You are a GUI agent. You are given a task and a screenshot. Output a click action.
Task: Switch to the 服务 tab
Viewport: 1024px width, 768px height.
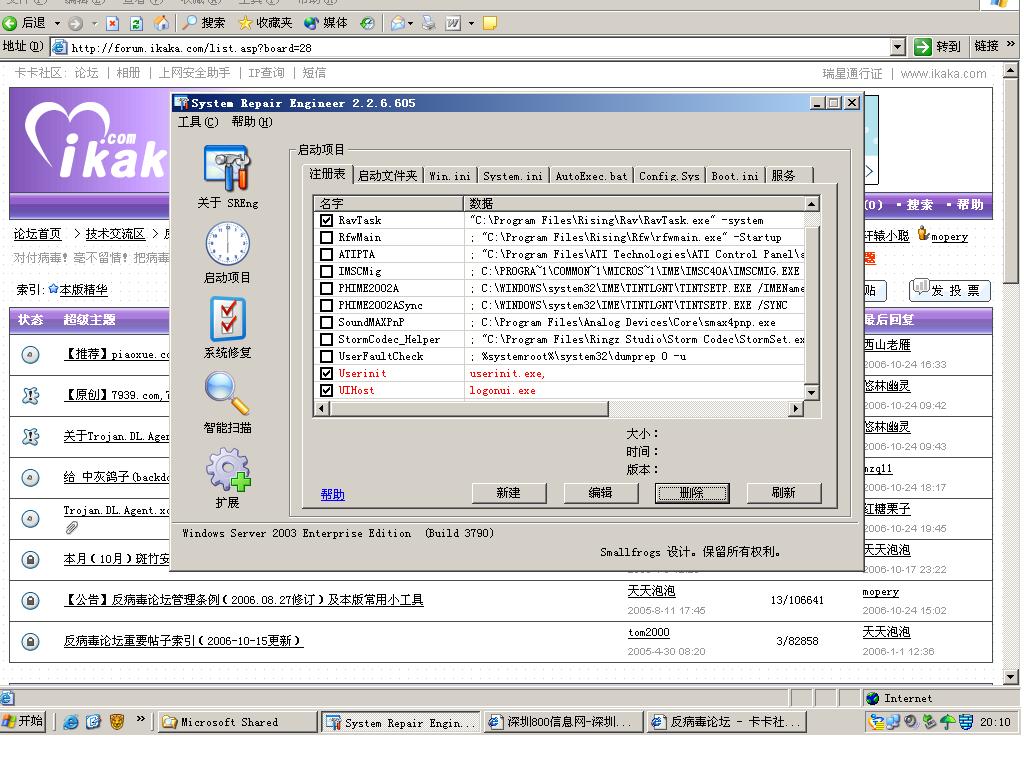click(x=788, y=176)
